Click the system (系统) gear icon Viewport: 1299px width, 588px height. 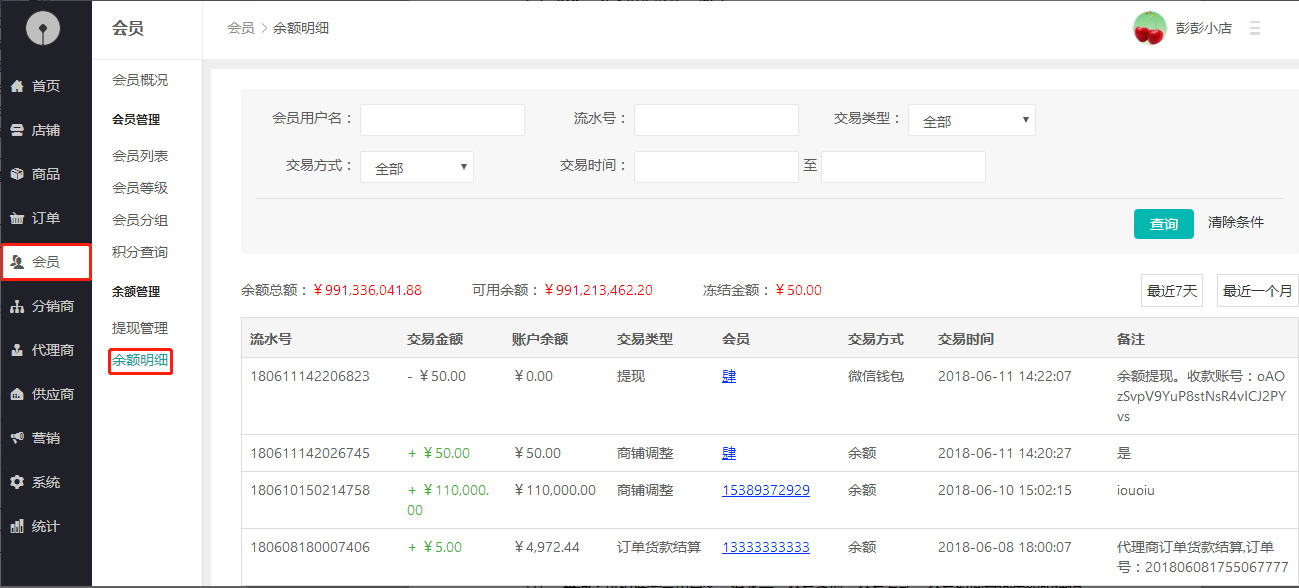tap(17, 482)
